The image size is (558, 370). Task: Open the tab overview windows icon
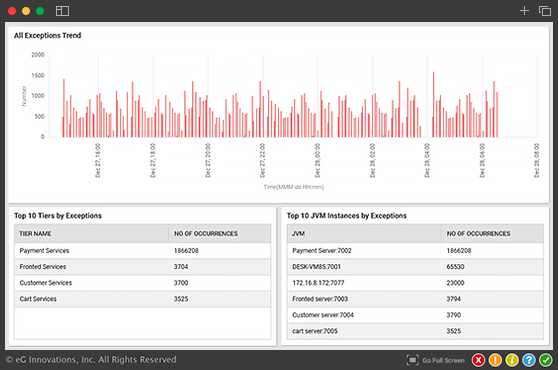point(544,11)
